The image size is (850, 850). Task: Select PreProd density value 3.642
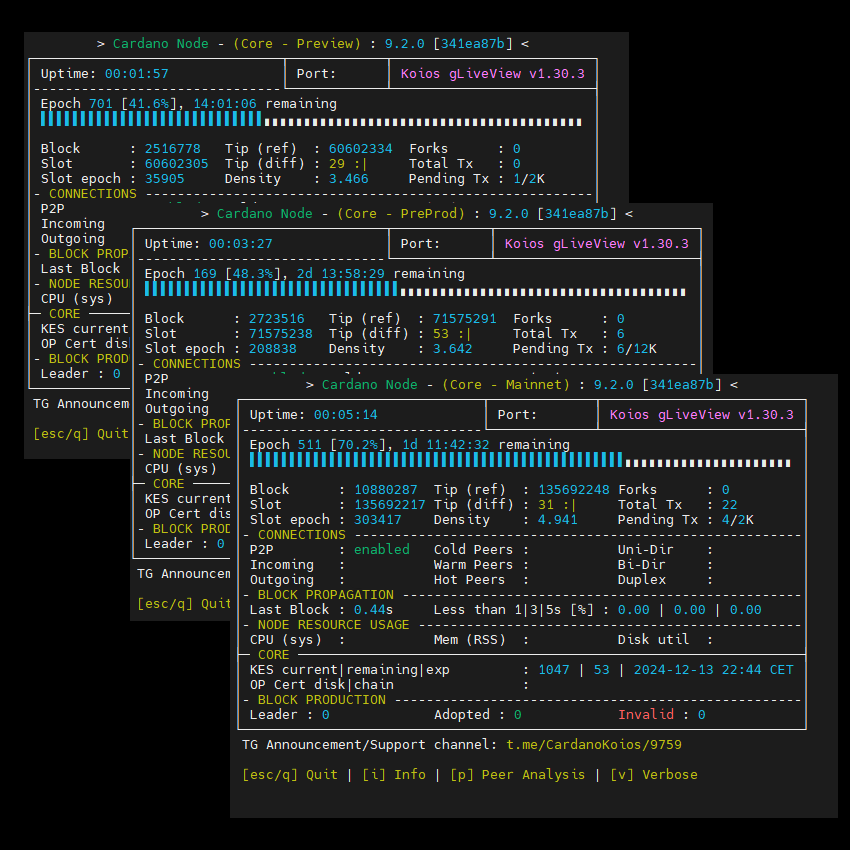(453, 349)
